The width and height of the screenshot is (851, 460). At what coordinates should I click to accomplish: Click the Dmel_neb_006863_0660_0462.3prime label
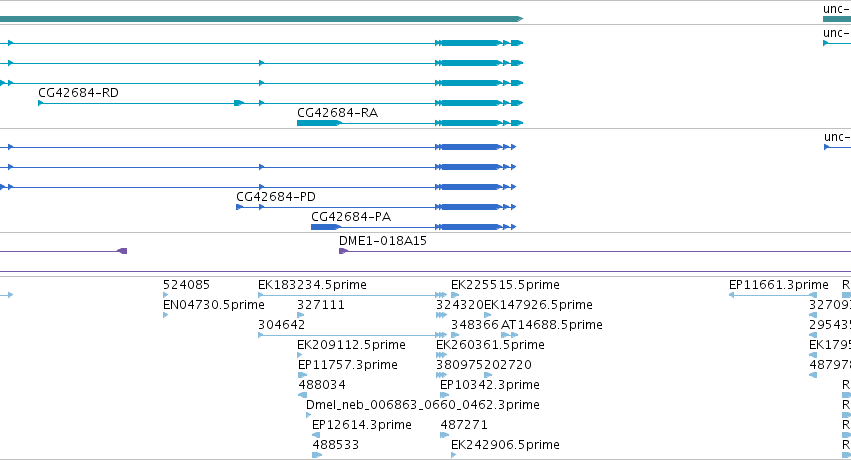coord(423,405)
